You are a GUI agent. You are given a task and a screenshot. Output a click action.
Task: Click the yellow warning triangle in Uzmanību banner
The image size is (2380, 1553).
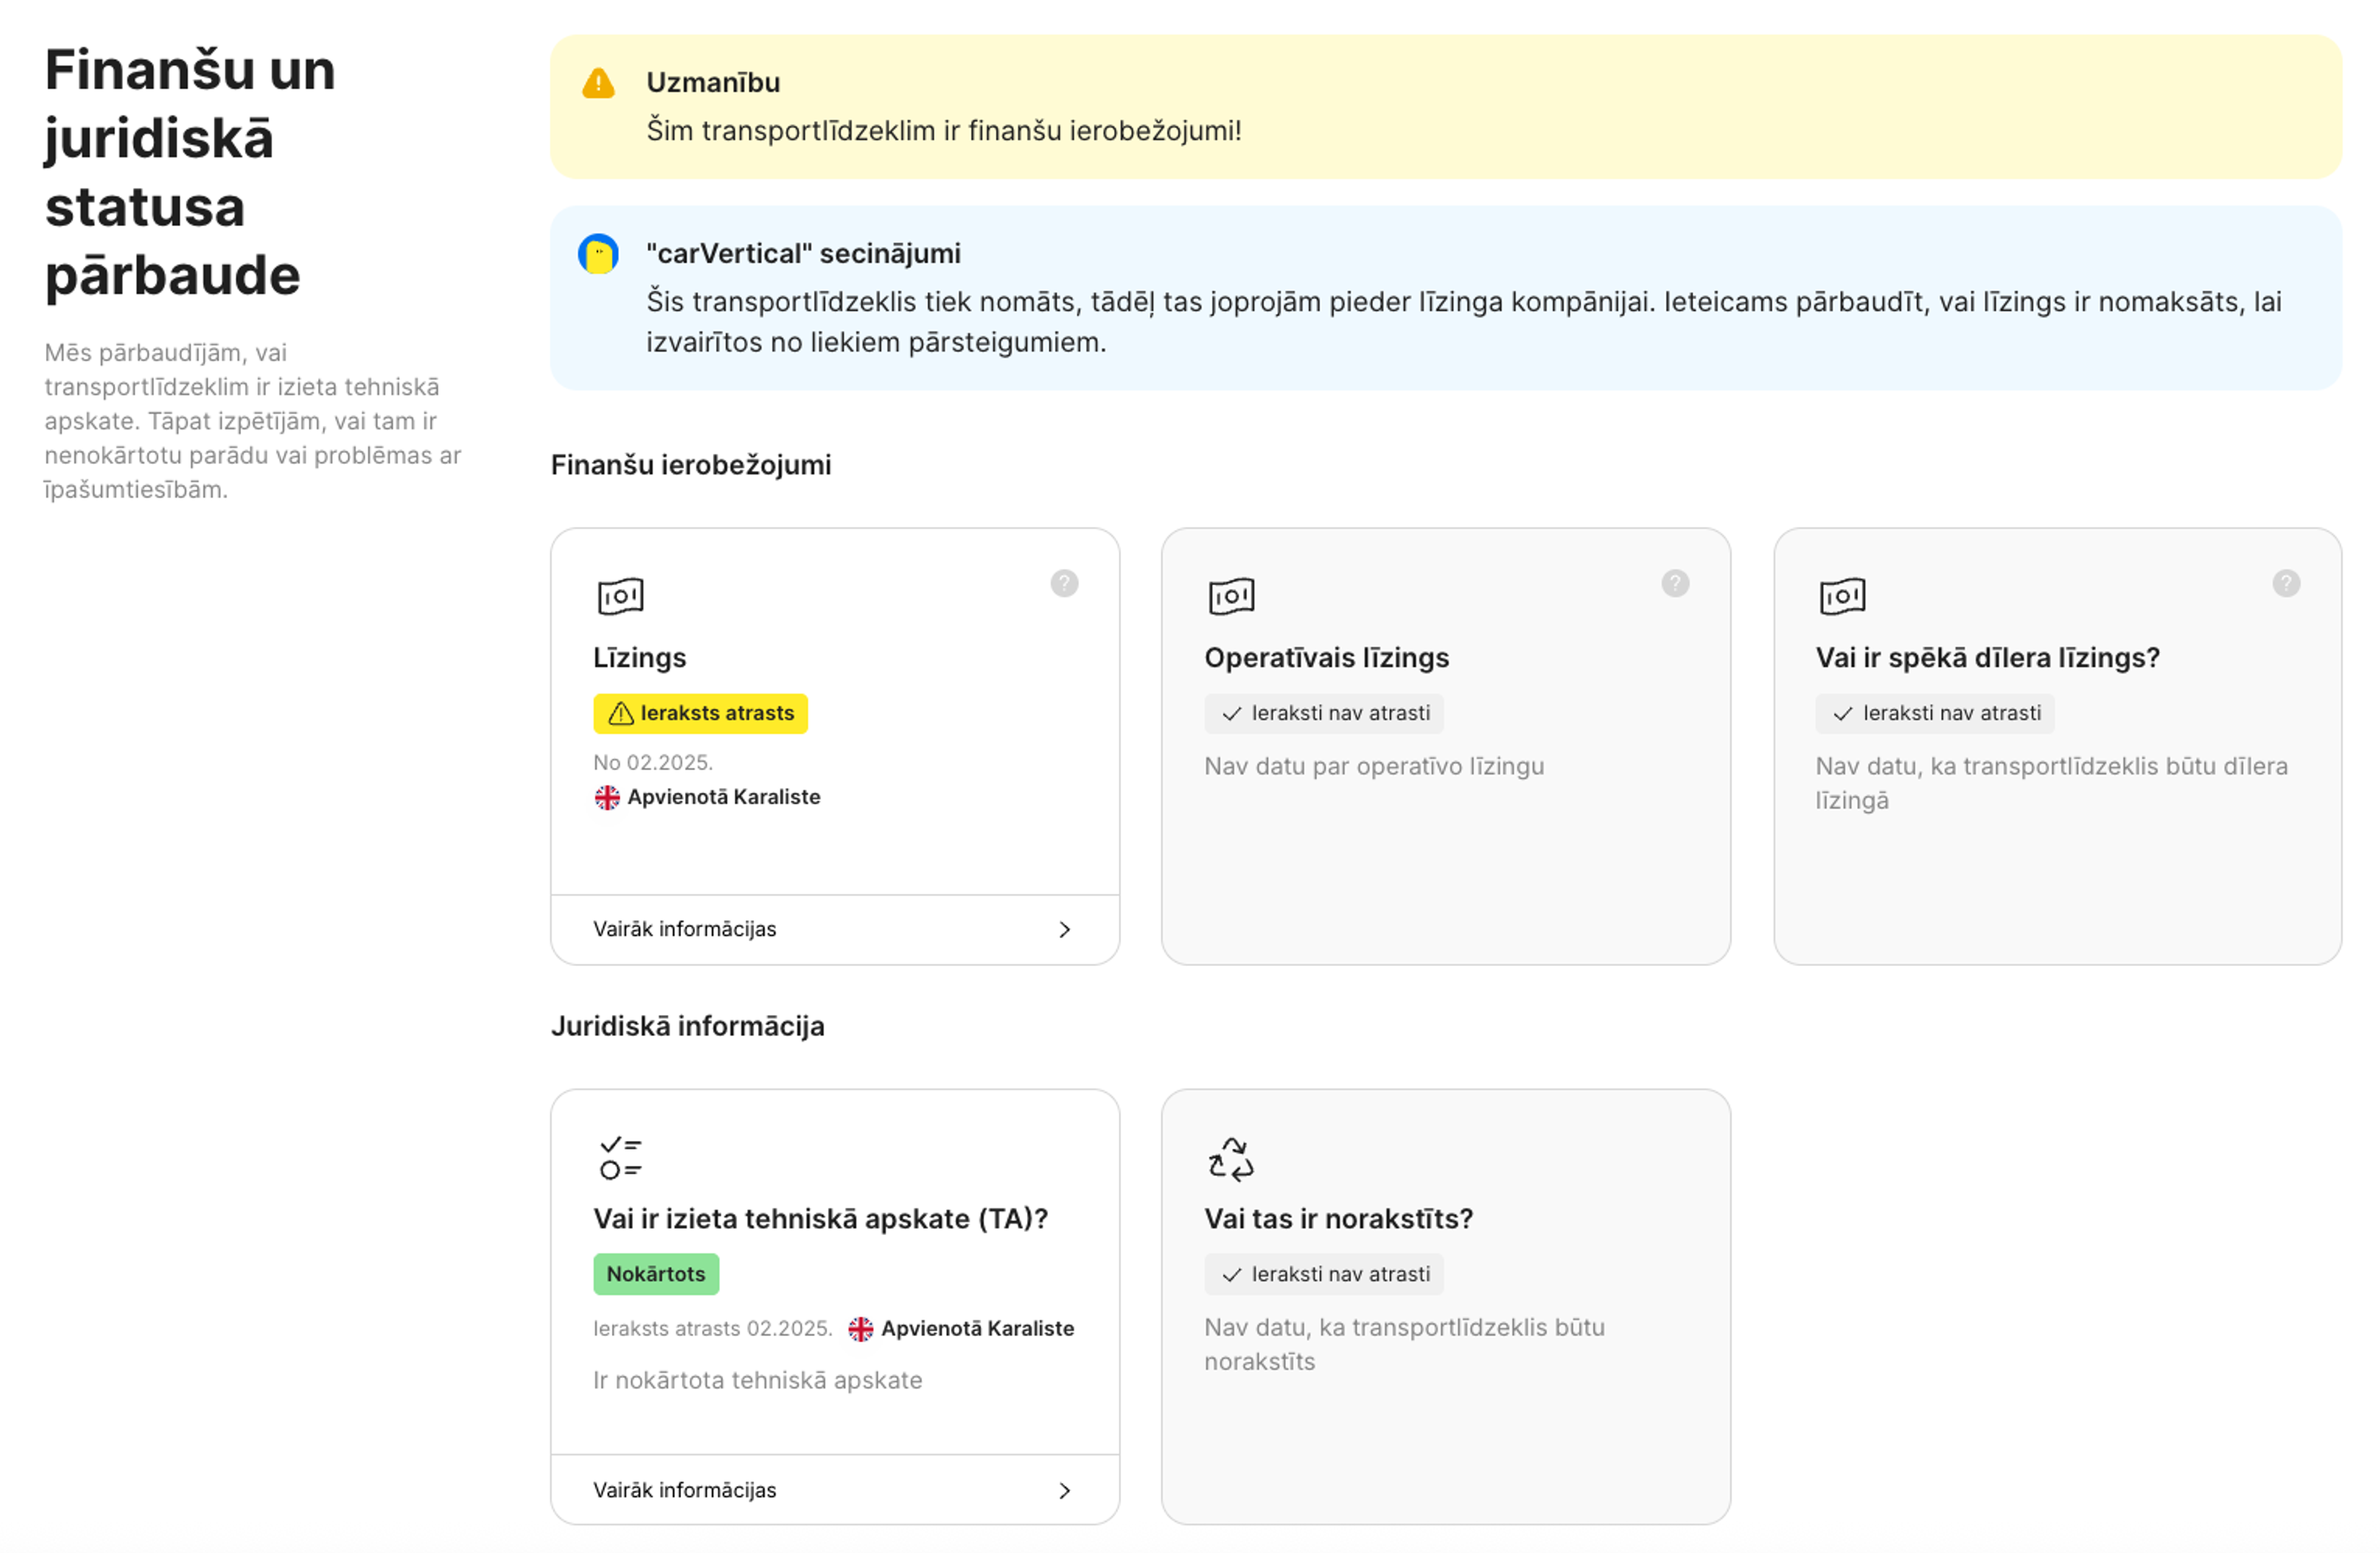coord(598,83)
